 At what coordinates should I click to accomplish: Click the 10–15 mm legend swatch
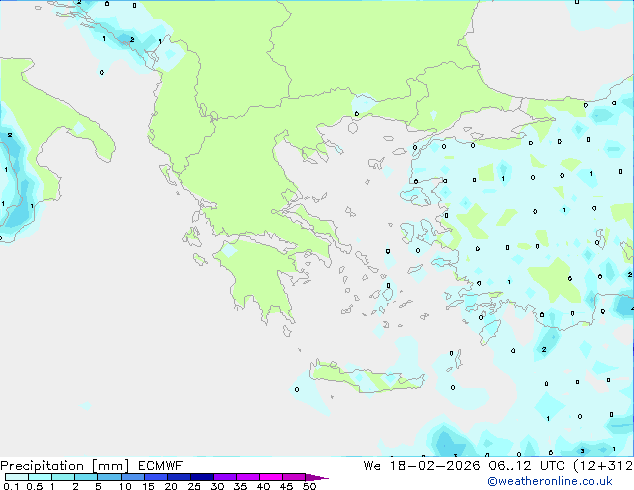(132, 477)
